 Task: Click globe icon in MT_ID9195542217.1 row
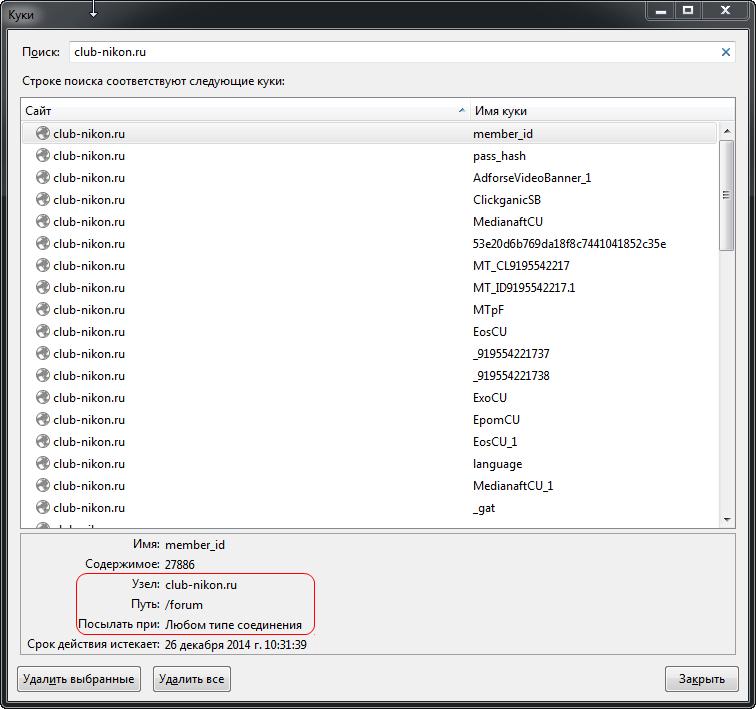43,288
